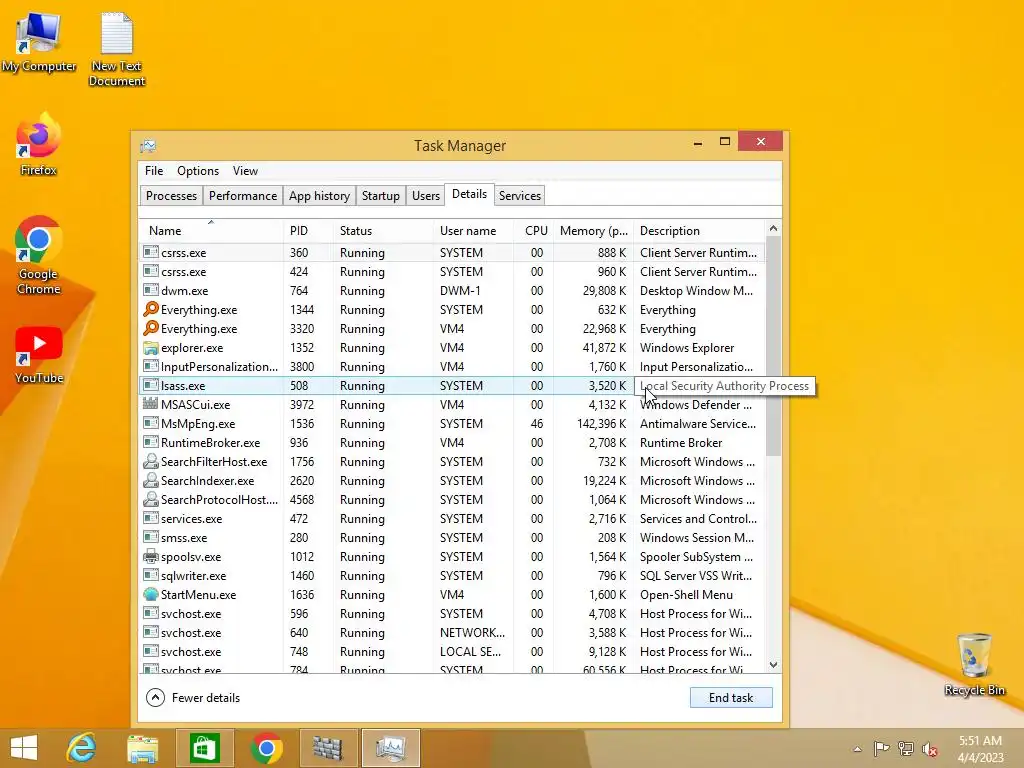
Task: Click the explorer.exe folder icon
Action: tap(151, 347)
